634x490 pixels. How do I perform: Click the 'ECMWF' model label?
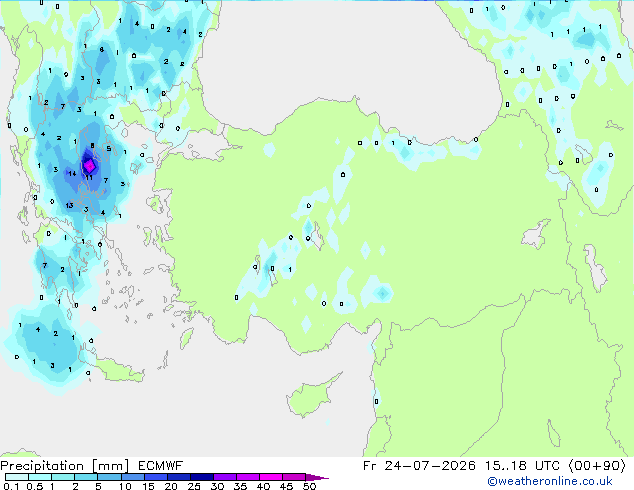pos(161,466)
